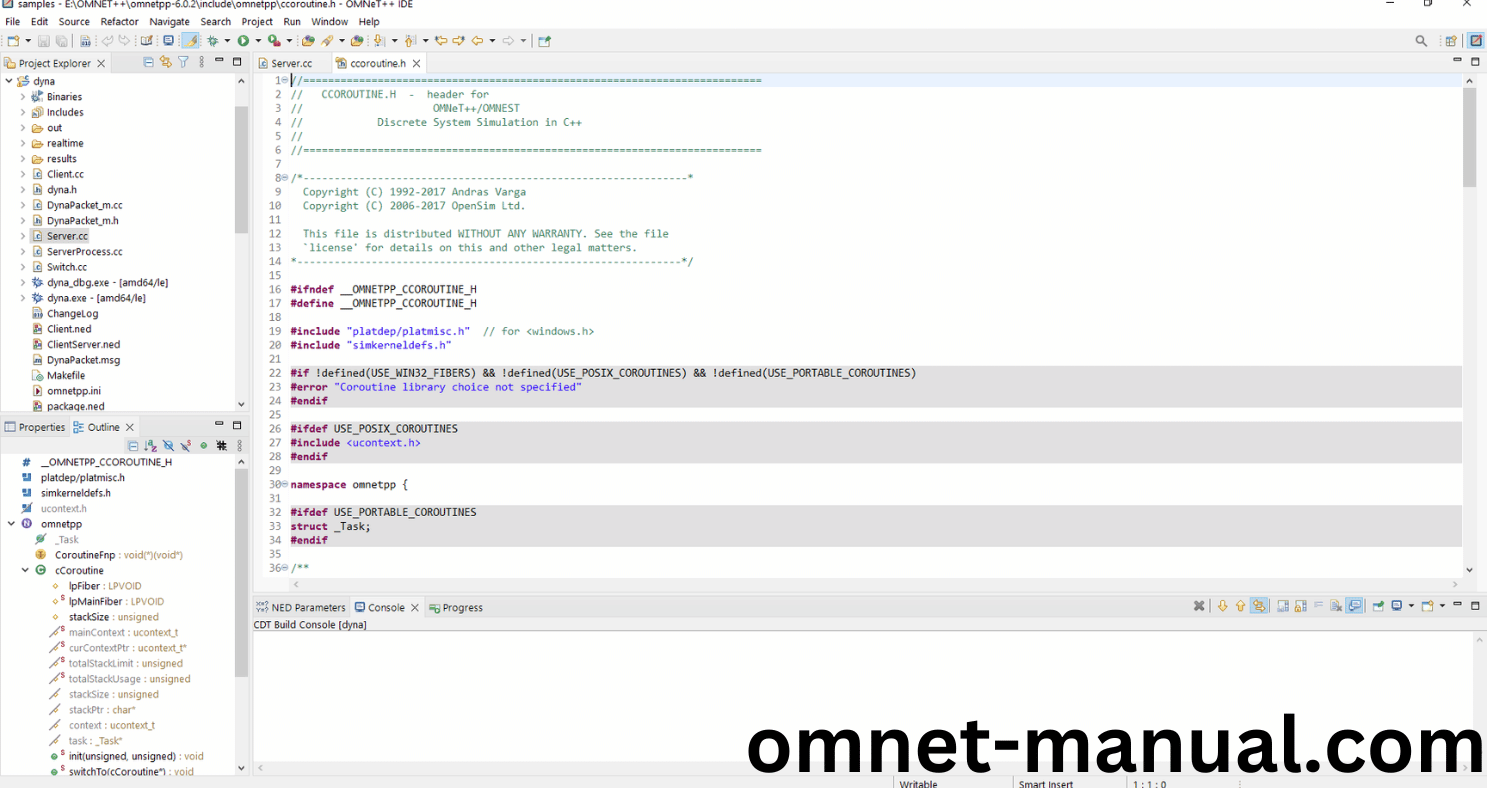Image resolution: width=1487 pixels, height=788 pixels.
Task: Click the editor vertical scrollbar thumb
Action: pos(1469,137)
